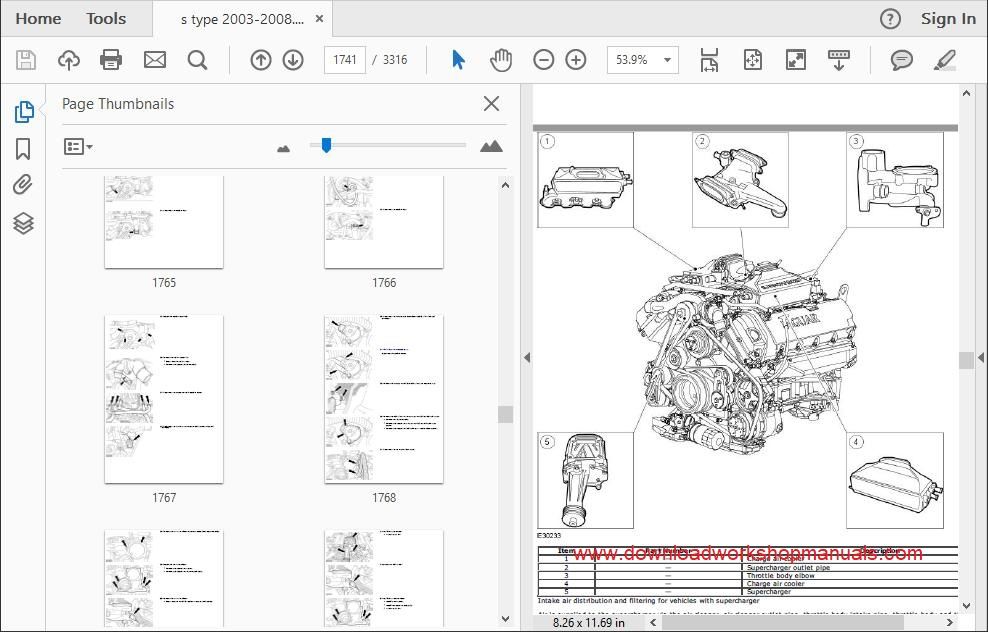Viewport: 988px width, 632px height.
Task: Enlarge thumbnail size large mountain icon
Action: tap(491, 146)
